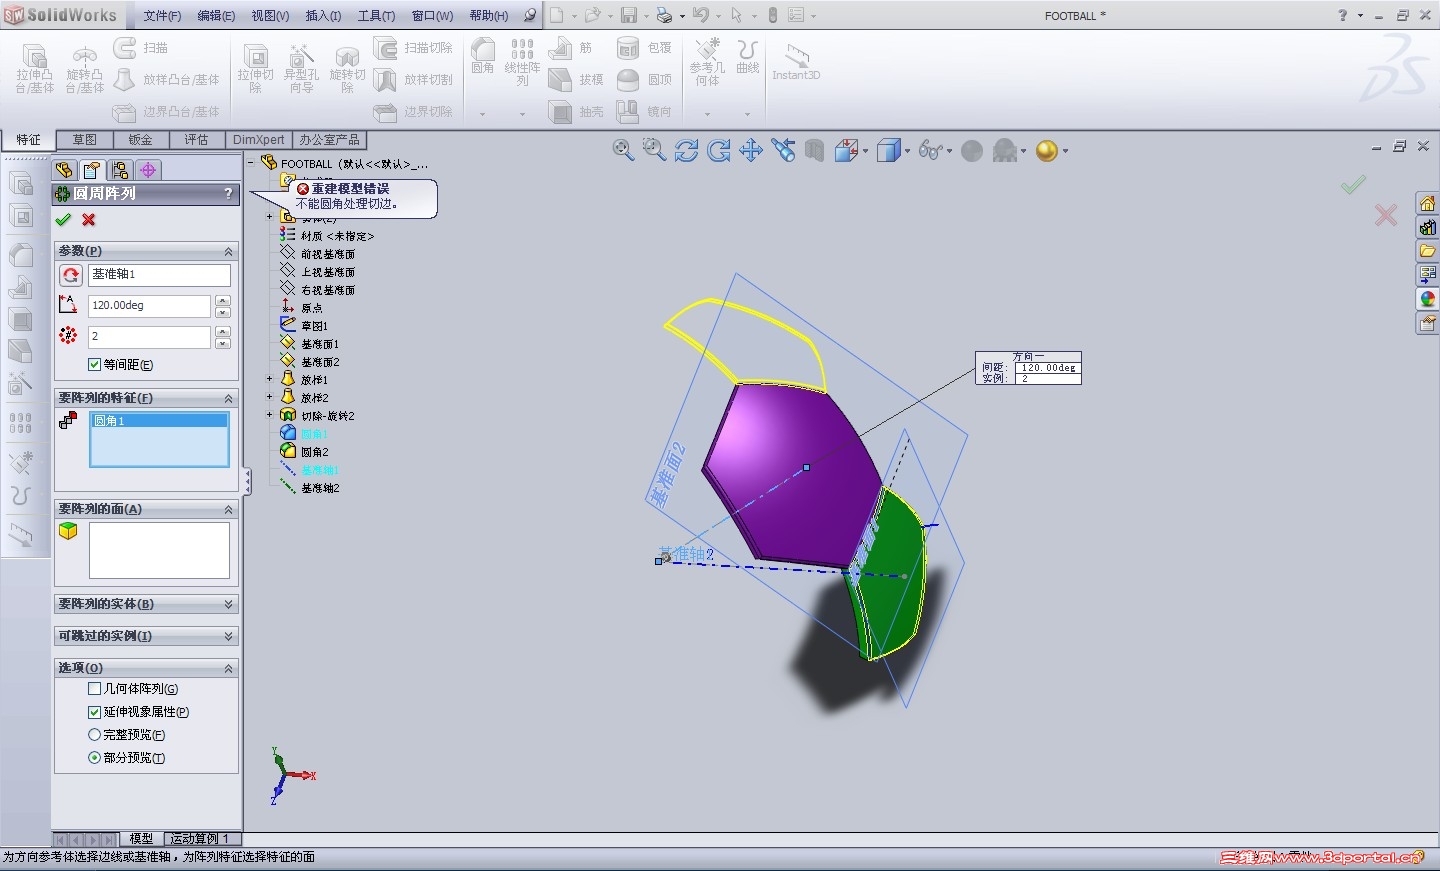The image size is (1440, 871).
Task: Expand the 放样1 feature node
Action: (x=270, y=380)
